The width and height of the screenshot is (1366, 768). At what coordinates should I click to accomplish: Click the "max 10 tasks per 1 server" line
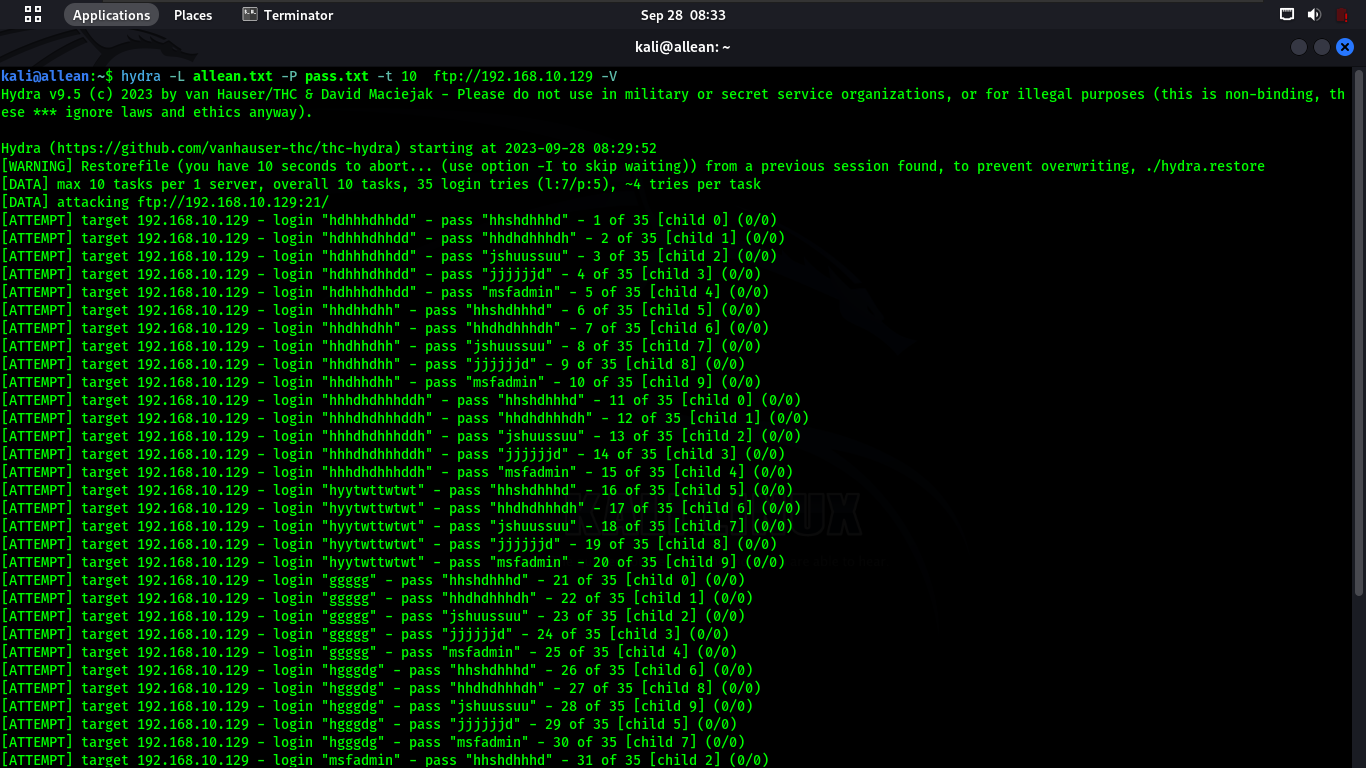coord(381,184)
